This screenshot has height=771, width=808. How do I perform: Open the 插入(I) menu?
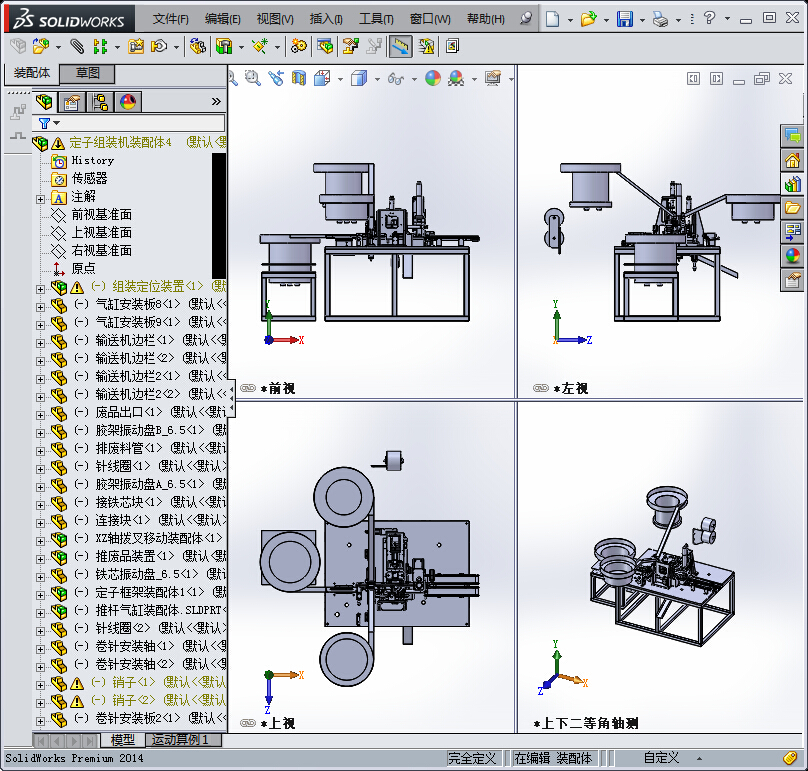click(x=326, y=19)
